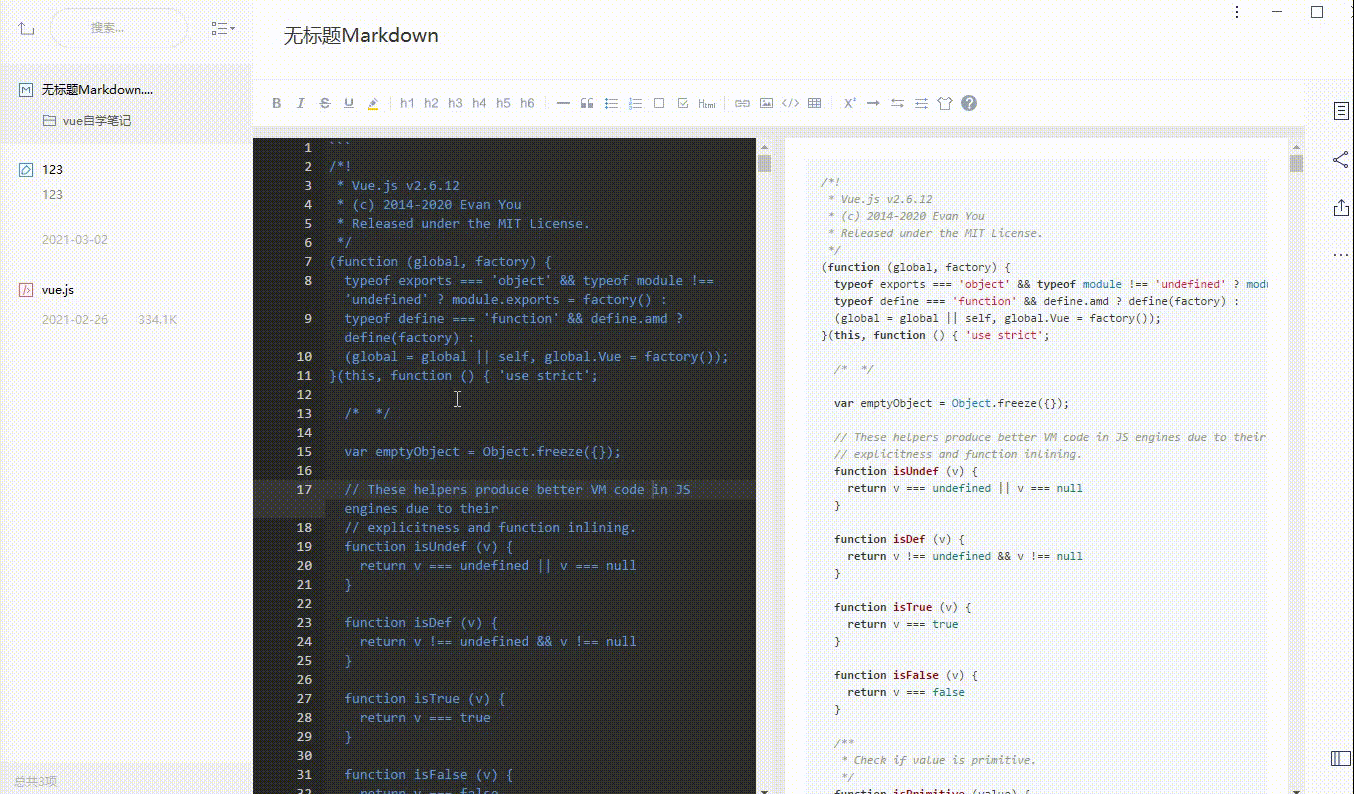Click the right arrow toolbar icon
This screenshot has width=1354, height=794.
pos(873,103)
